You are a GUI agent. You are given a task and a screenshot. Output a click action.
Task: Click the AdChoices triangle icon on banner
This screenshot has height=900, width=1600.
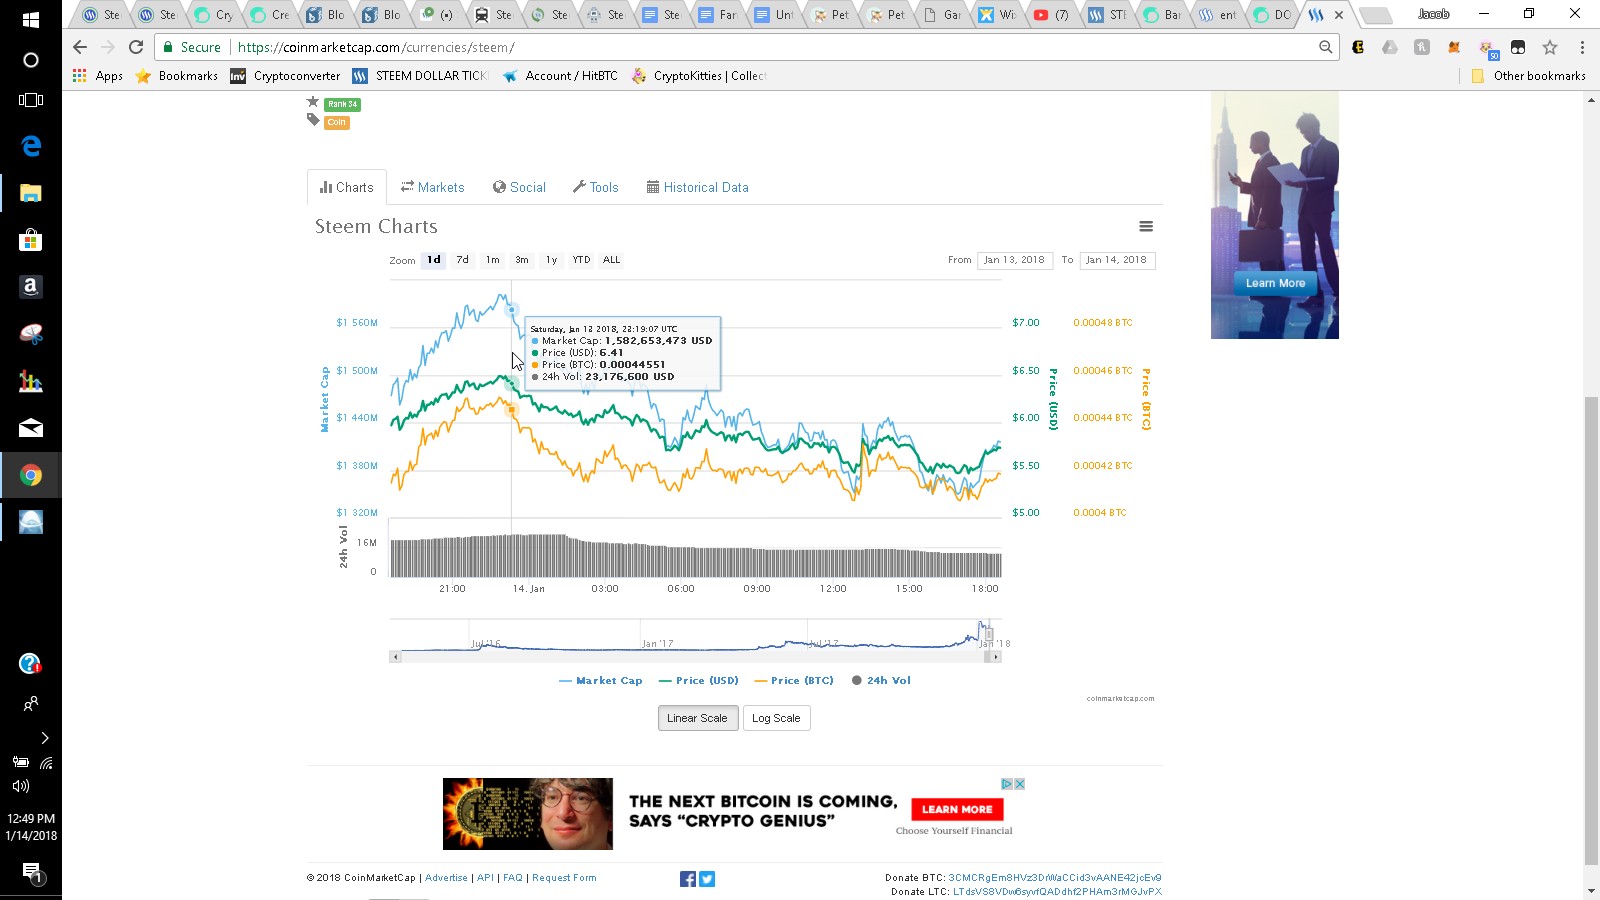(x=1007, y=784)
